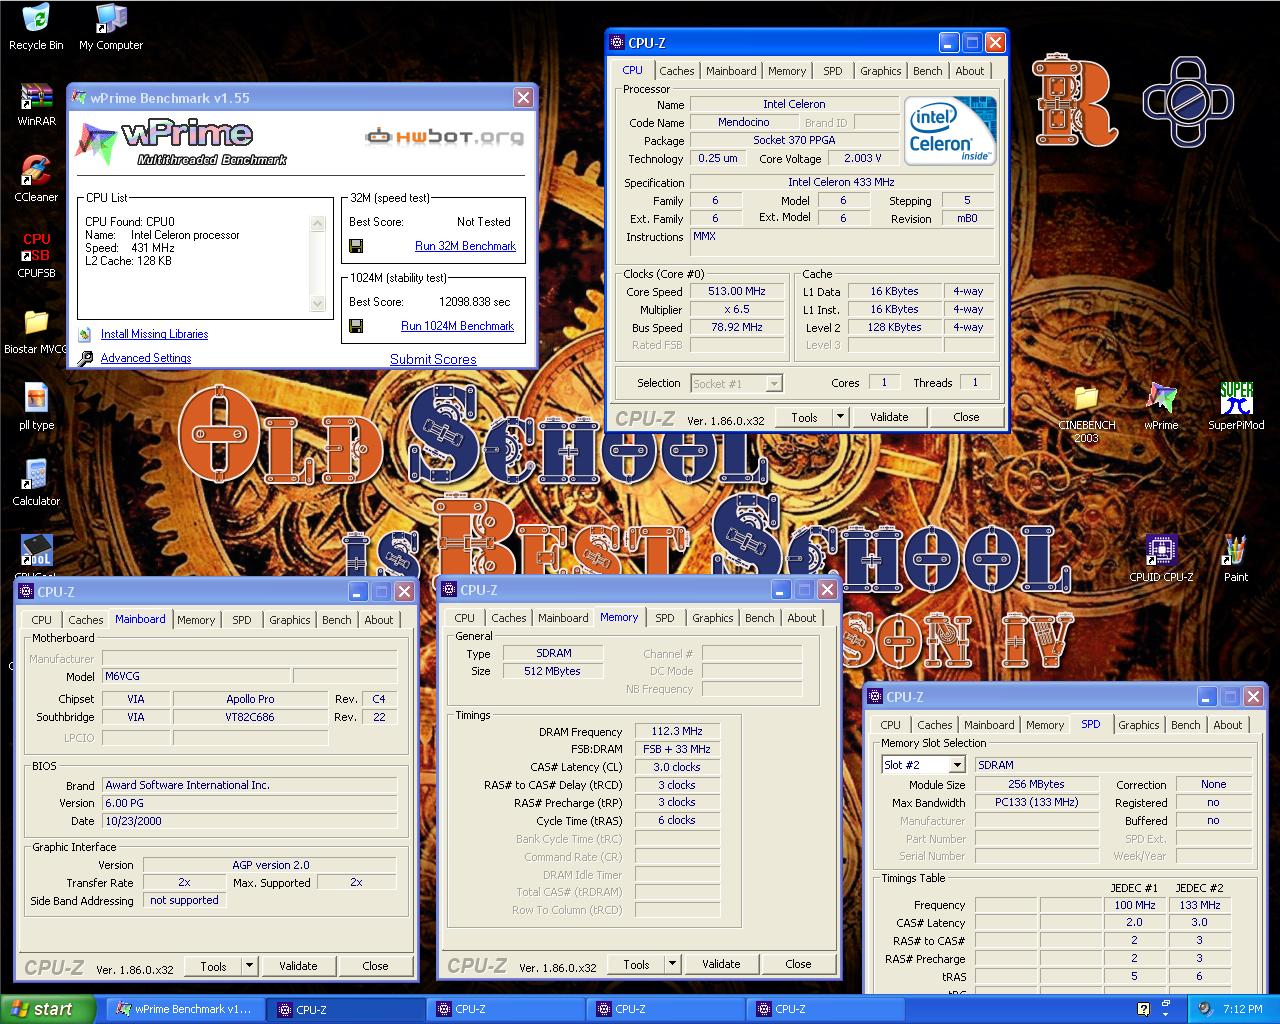This screenshot has width=1280, height=1024.
Task: Launch CPUID CPU-Z desktop icon
Action: click(x=1160, y=560)
